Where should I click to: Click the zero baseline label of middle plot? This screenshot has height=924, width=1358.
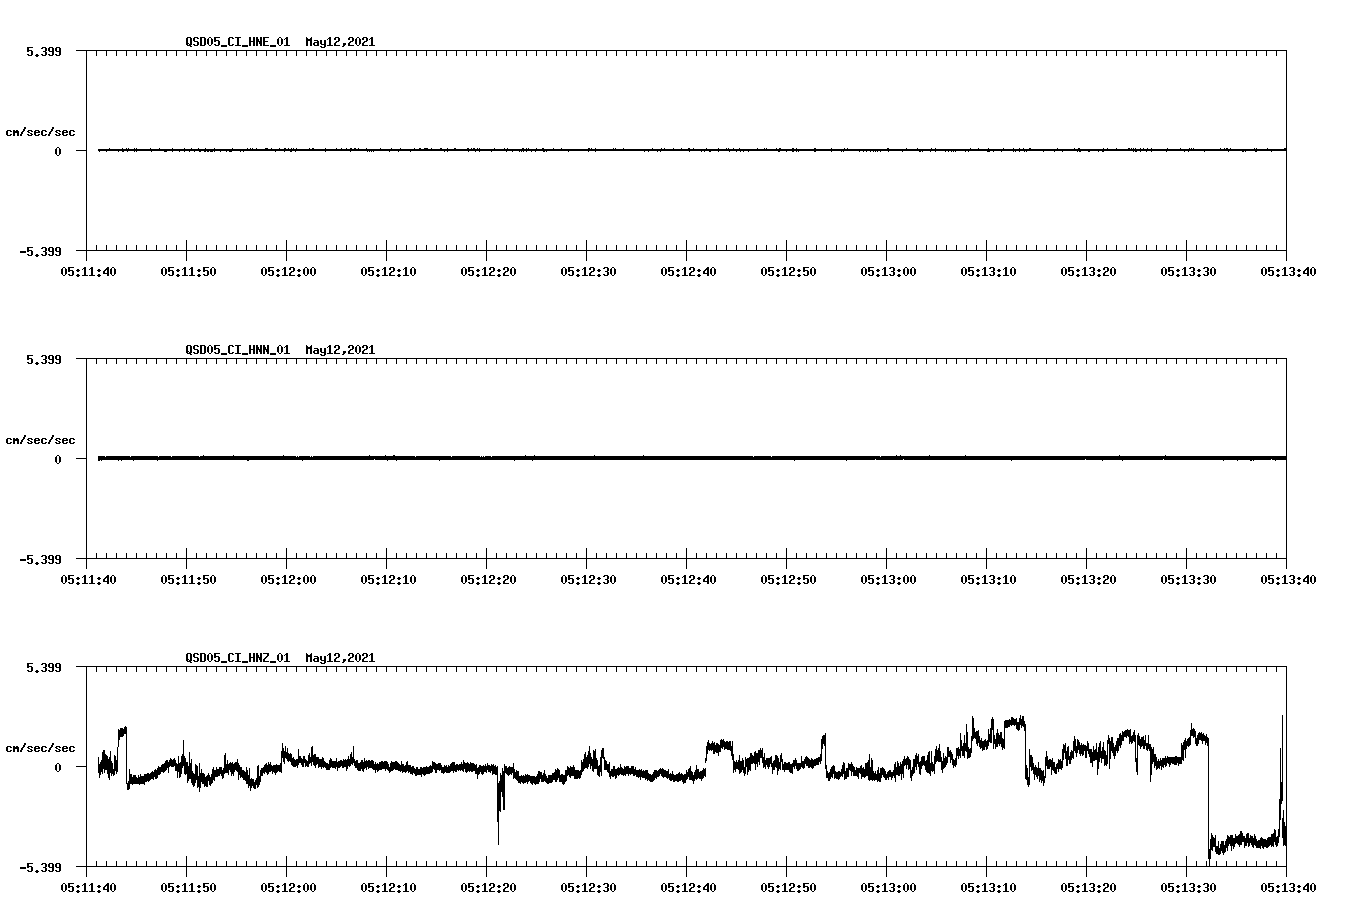(x=56, y=458)
